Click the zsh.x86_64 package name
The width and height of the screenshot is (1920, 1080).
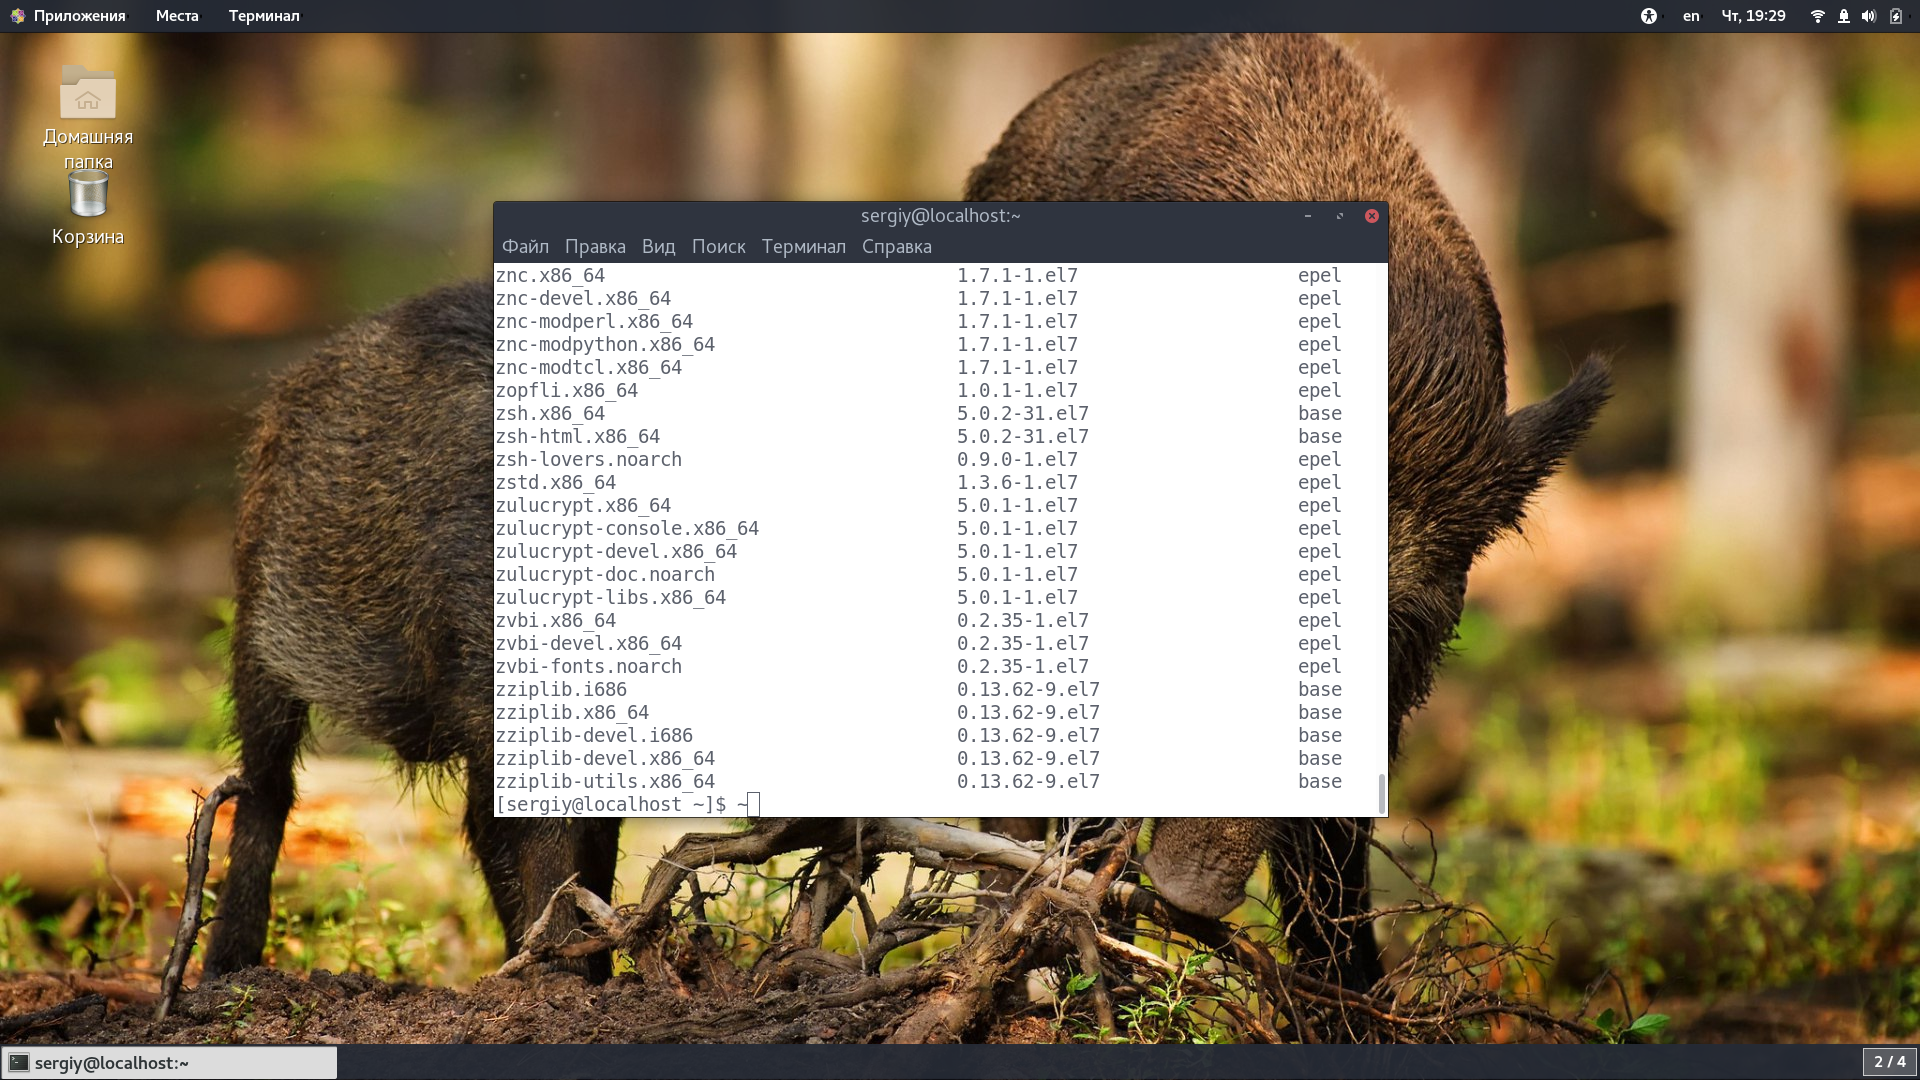pos(550,413)
